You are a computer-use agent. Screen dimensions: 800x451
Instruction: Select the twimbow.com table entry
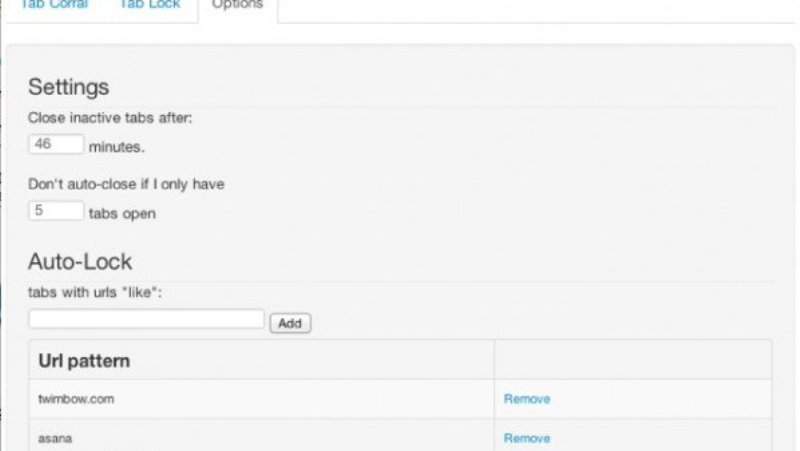tap(76, 399)
